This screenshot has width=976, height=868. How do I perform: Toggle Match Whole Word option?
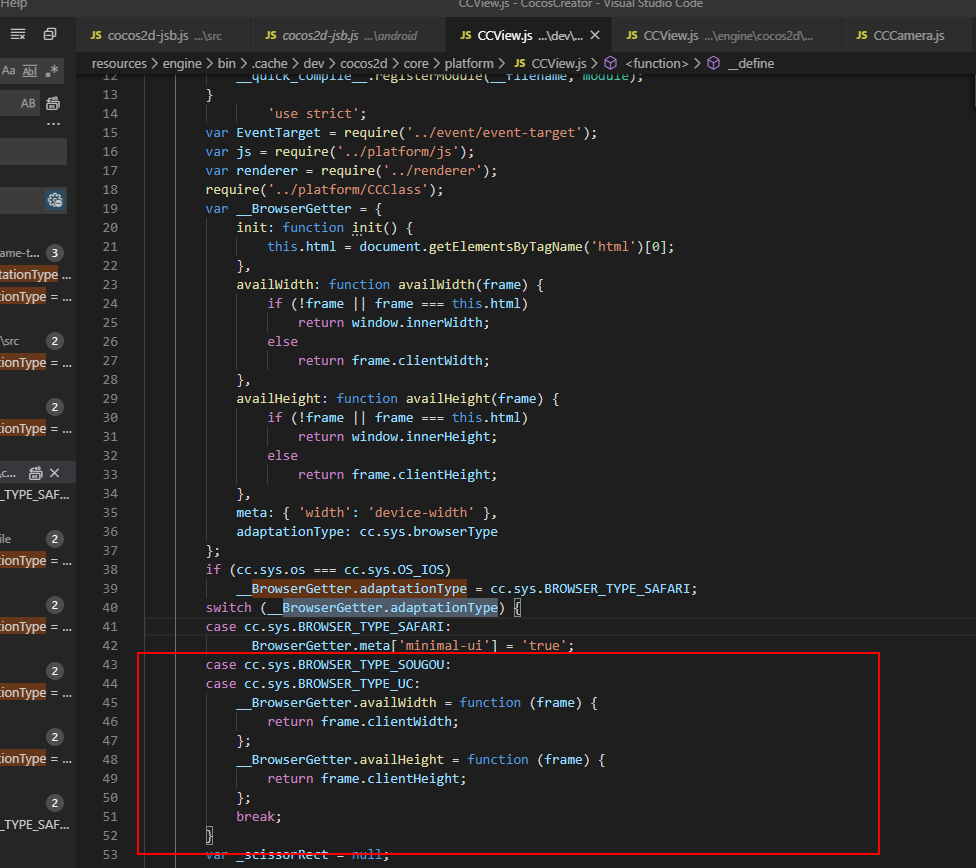(x=30, y=70)
